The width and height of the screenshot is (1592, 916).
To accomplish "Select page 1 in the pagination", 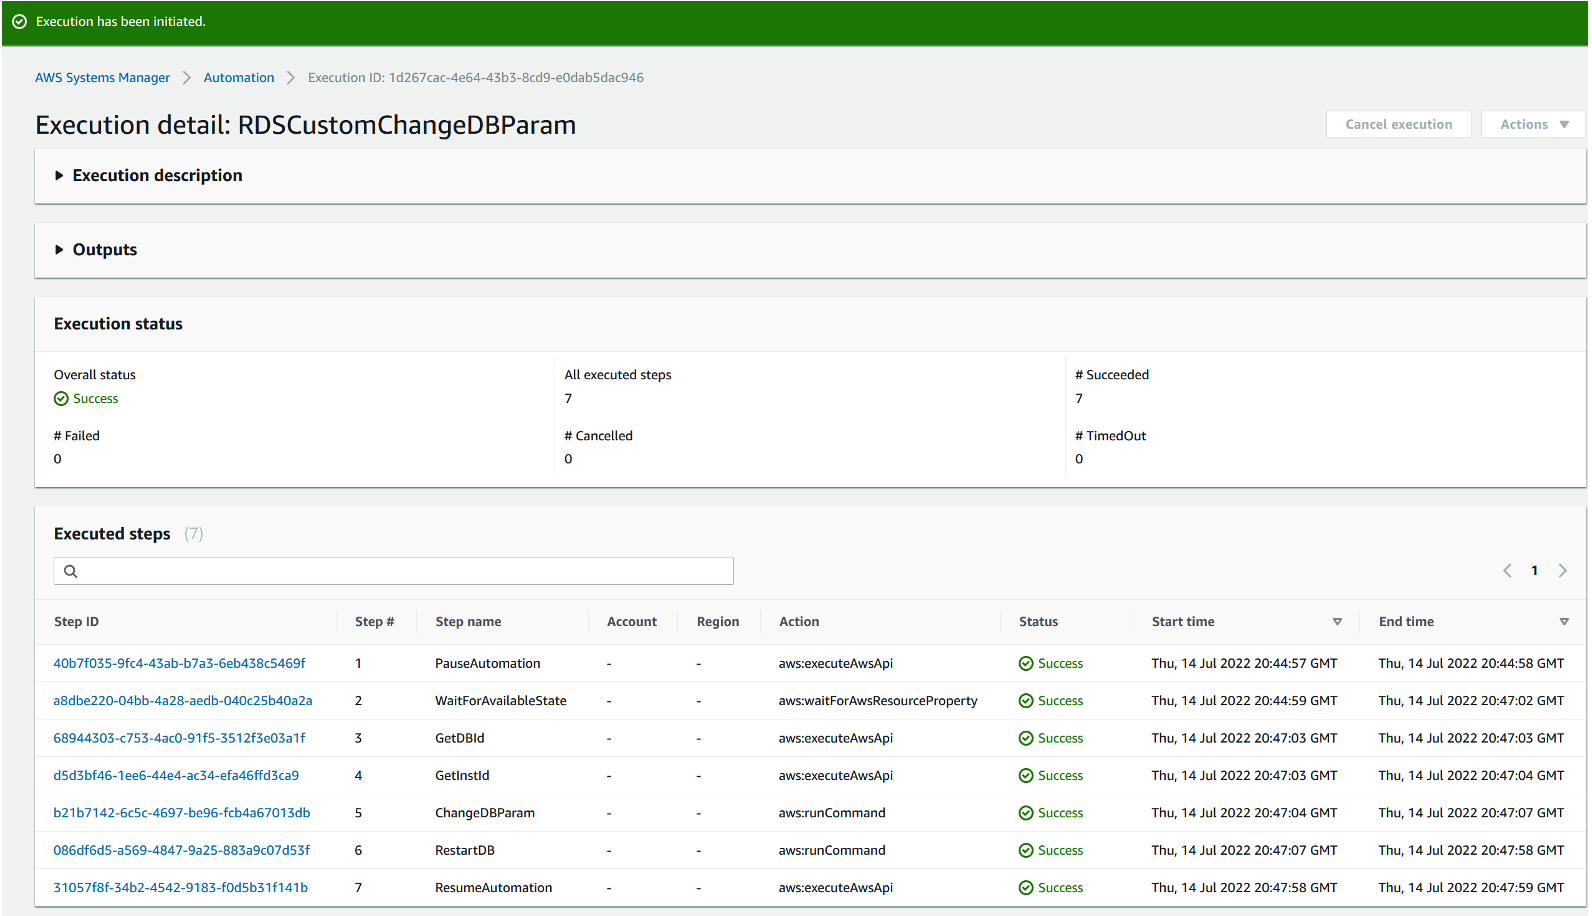I will pos(1534,571).
